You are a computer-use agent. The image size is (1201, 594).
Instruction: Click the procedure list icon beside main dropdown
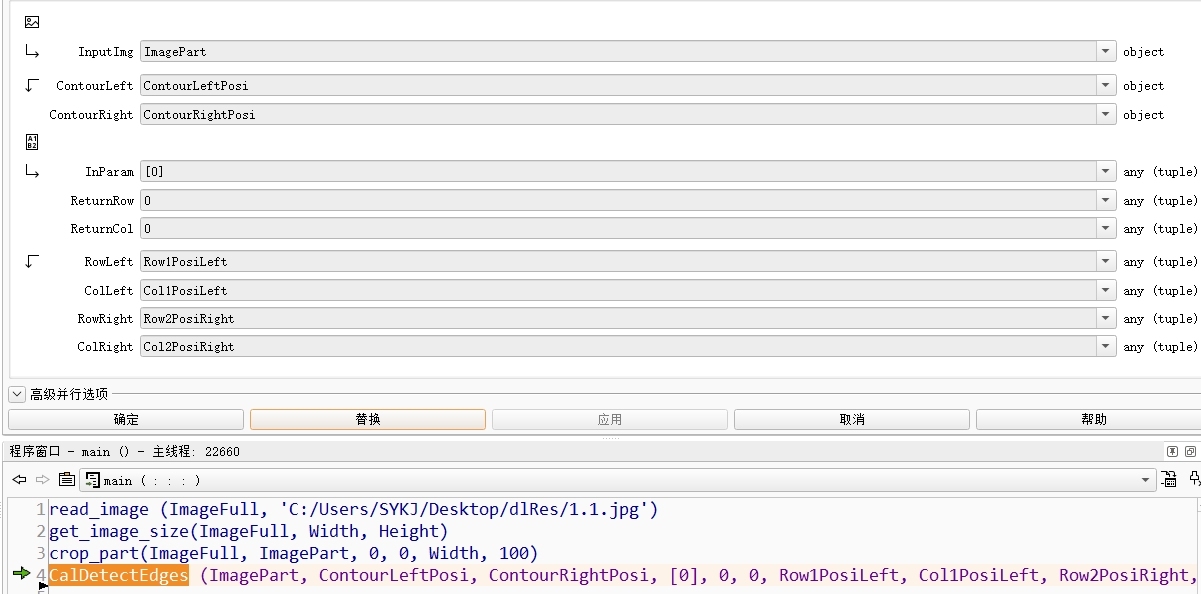pos(66,480)
